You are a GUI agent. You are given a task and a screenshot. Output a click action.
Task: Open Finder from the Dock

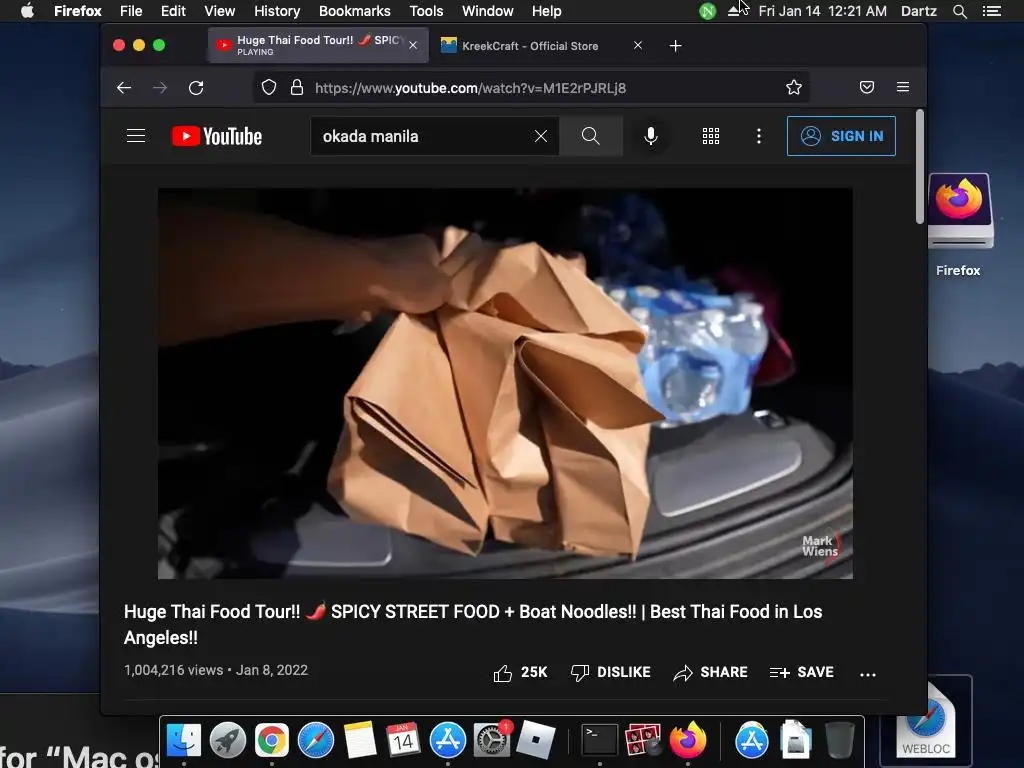click(x=184, y=740)
